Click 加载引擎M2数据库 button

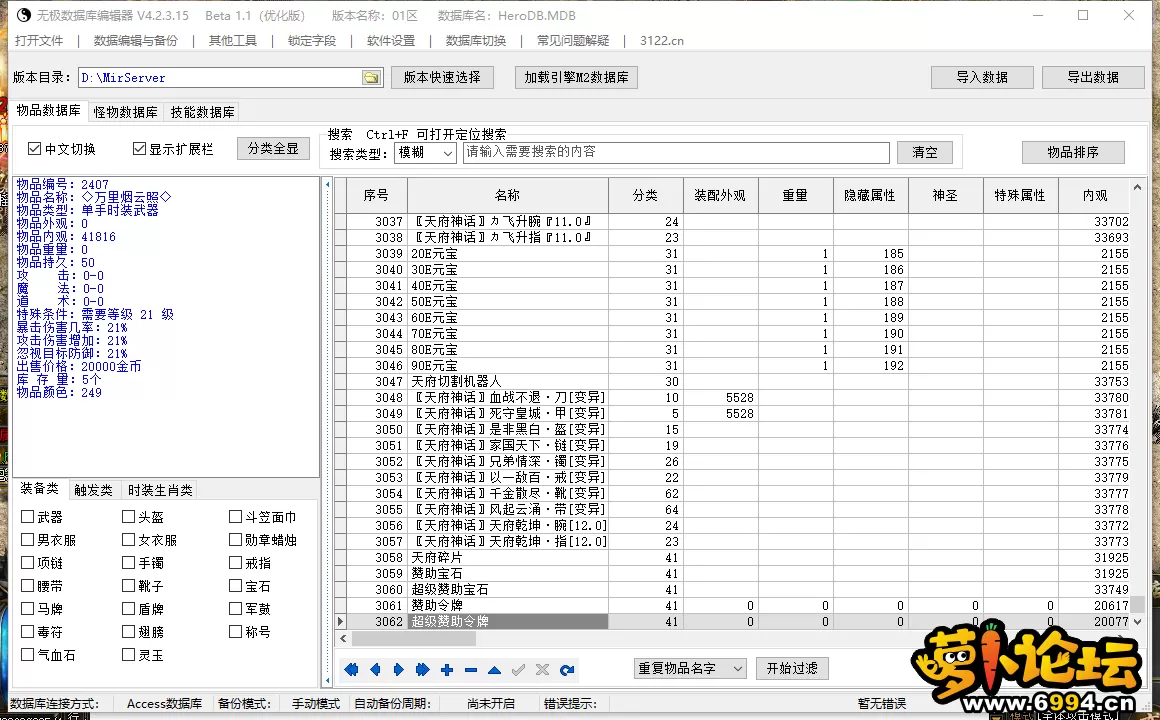(x=576, y=77)
